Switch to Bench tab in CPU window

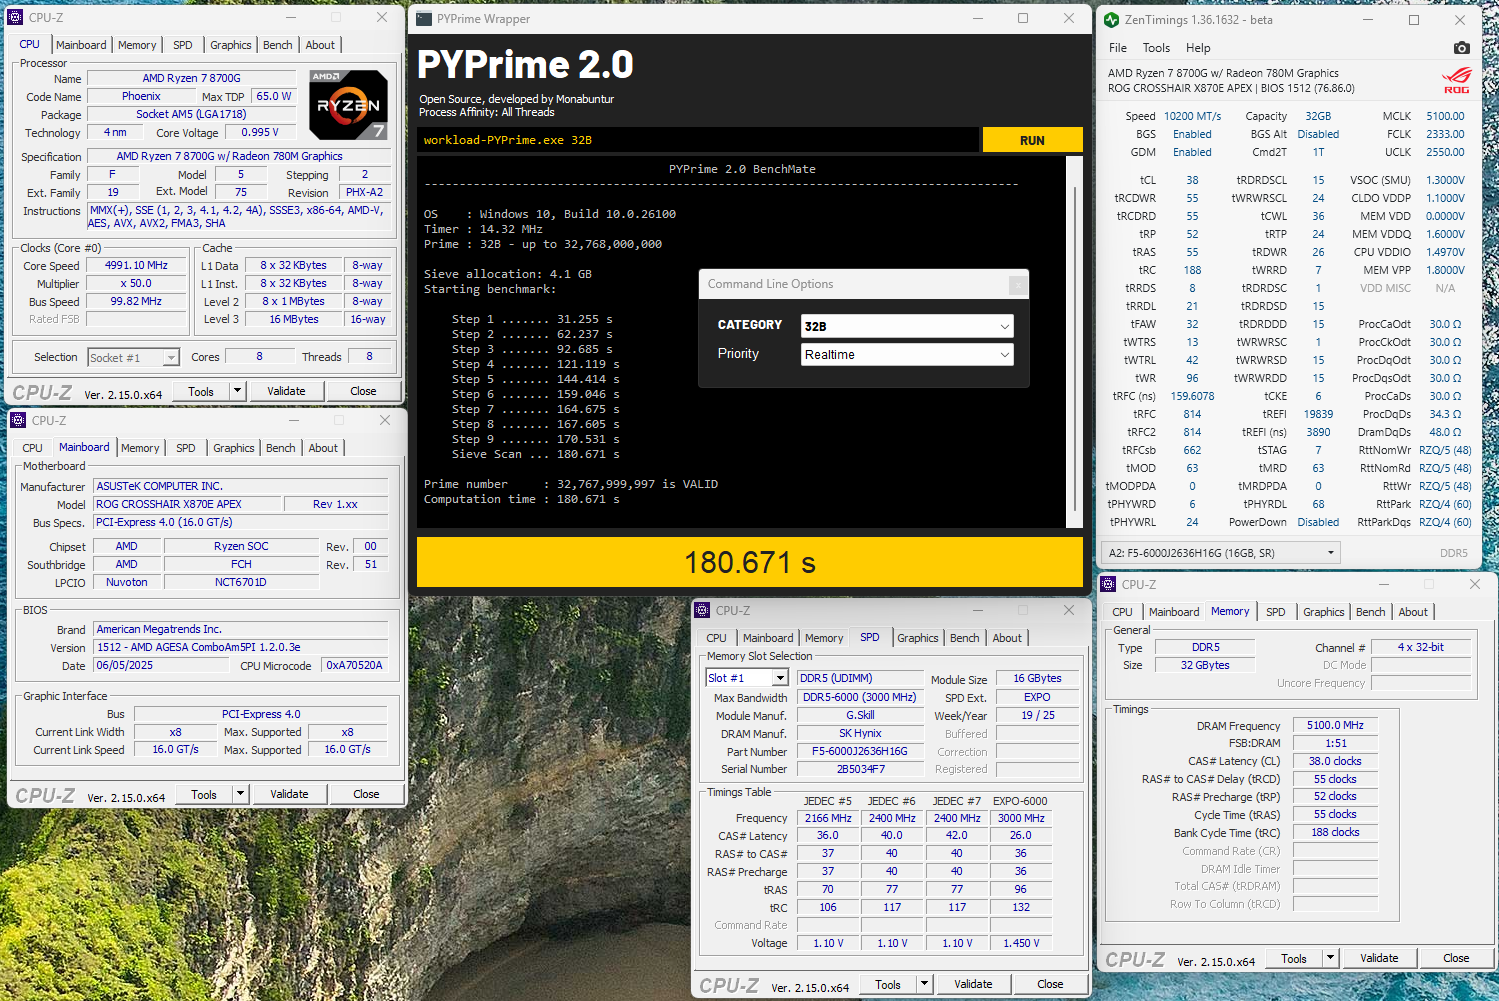[x=278, y=45]
